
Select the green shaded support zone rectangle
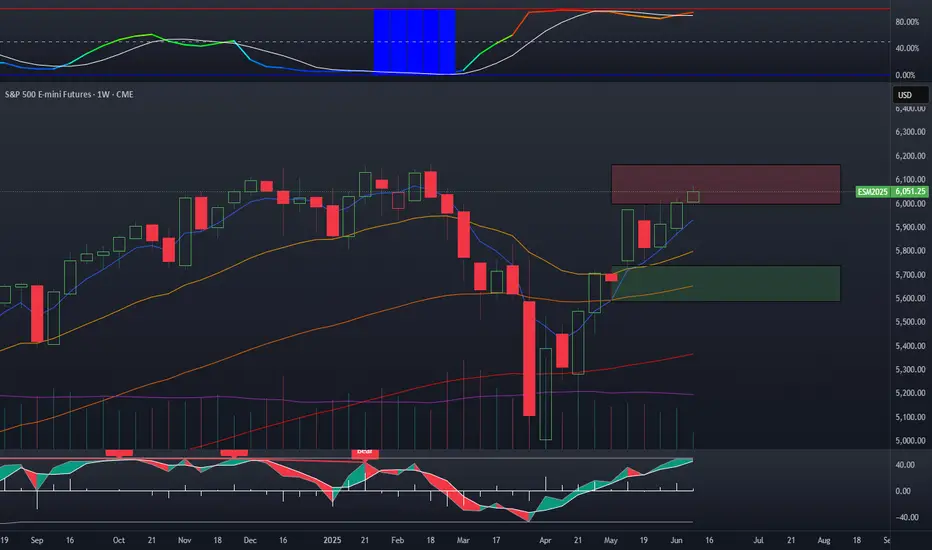click(x=726, y=283)
